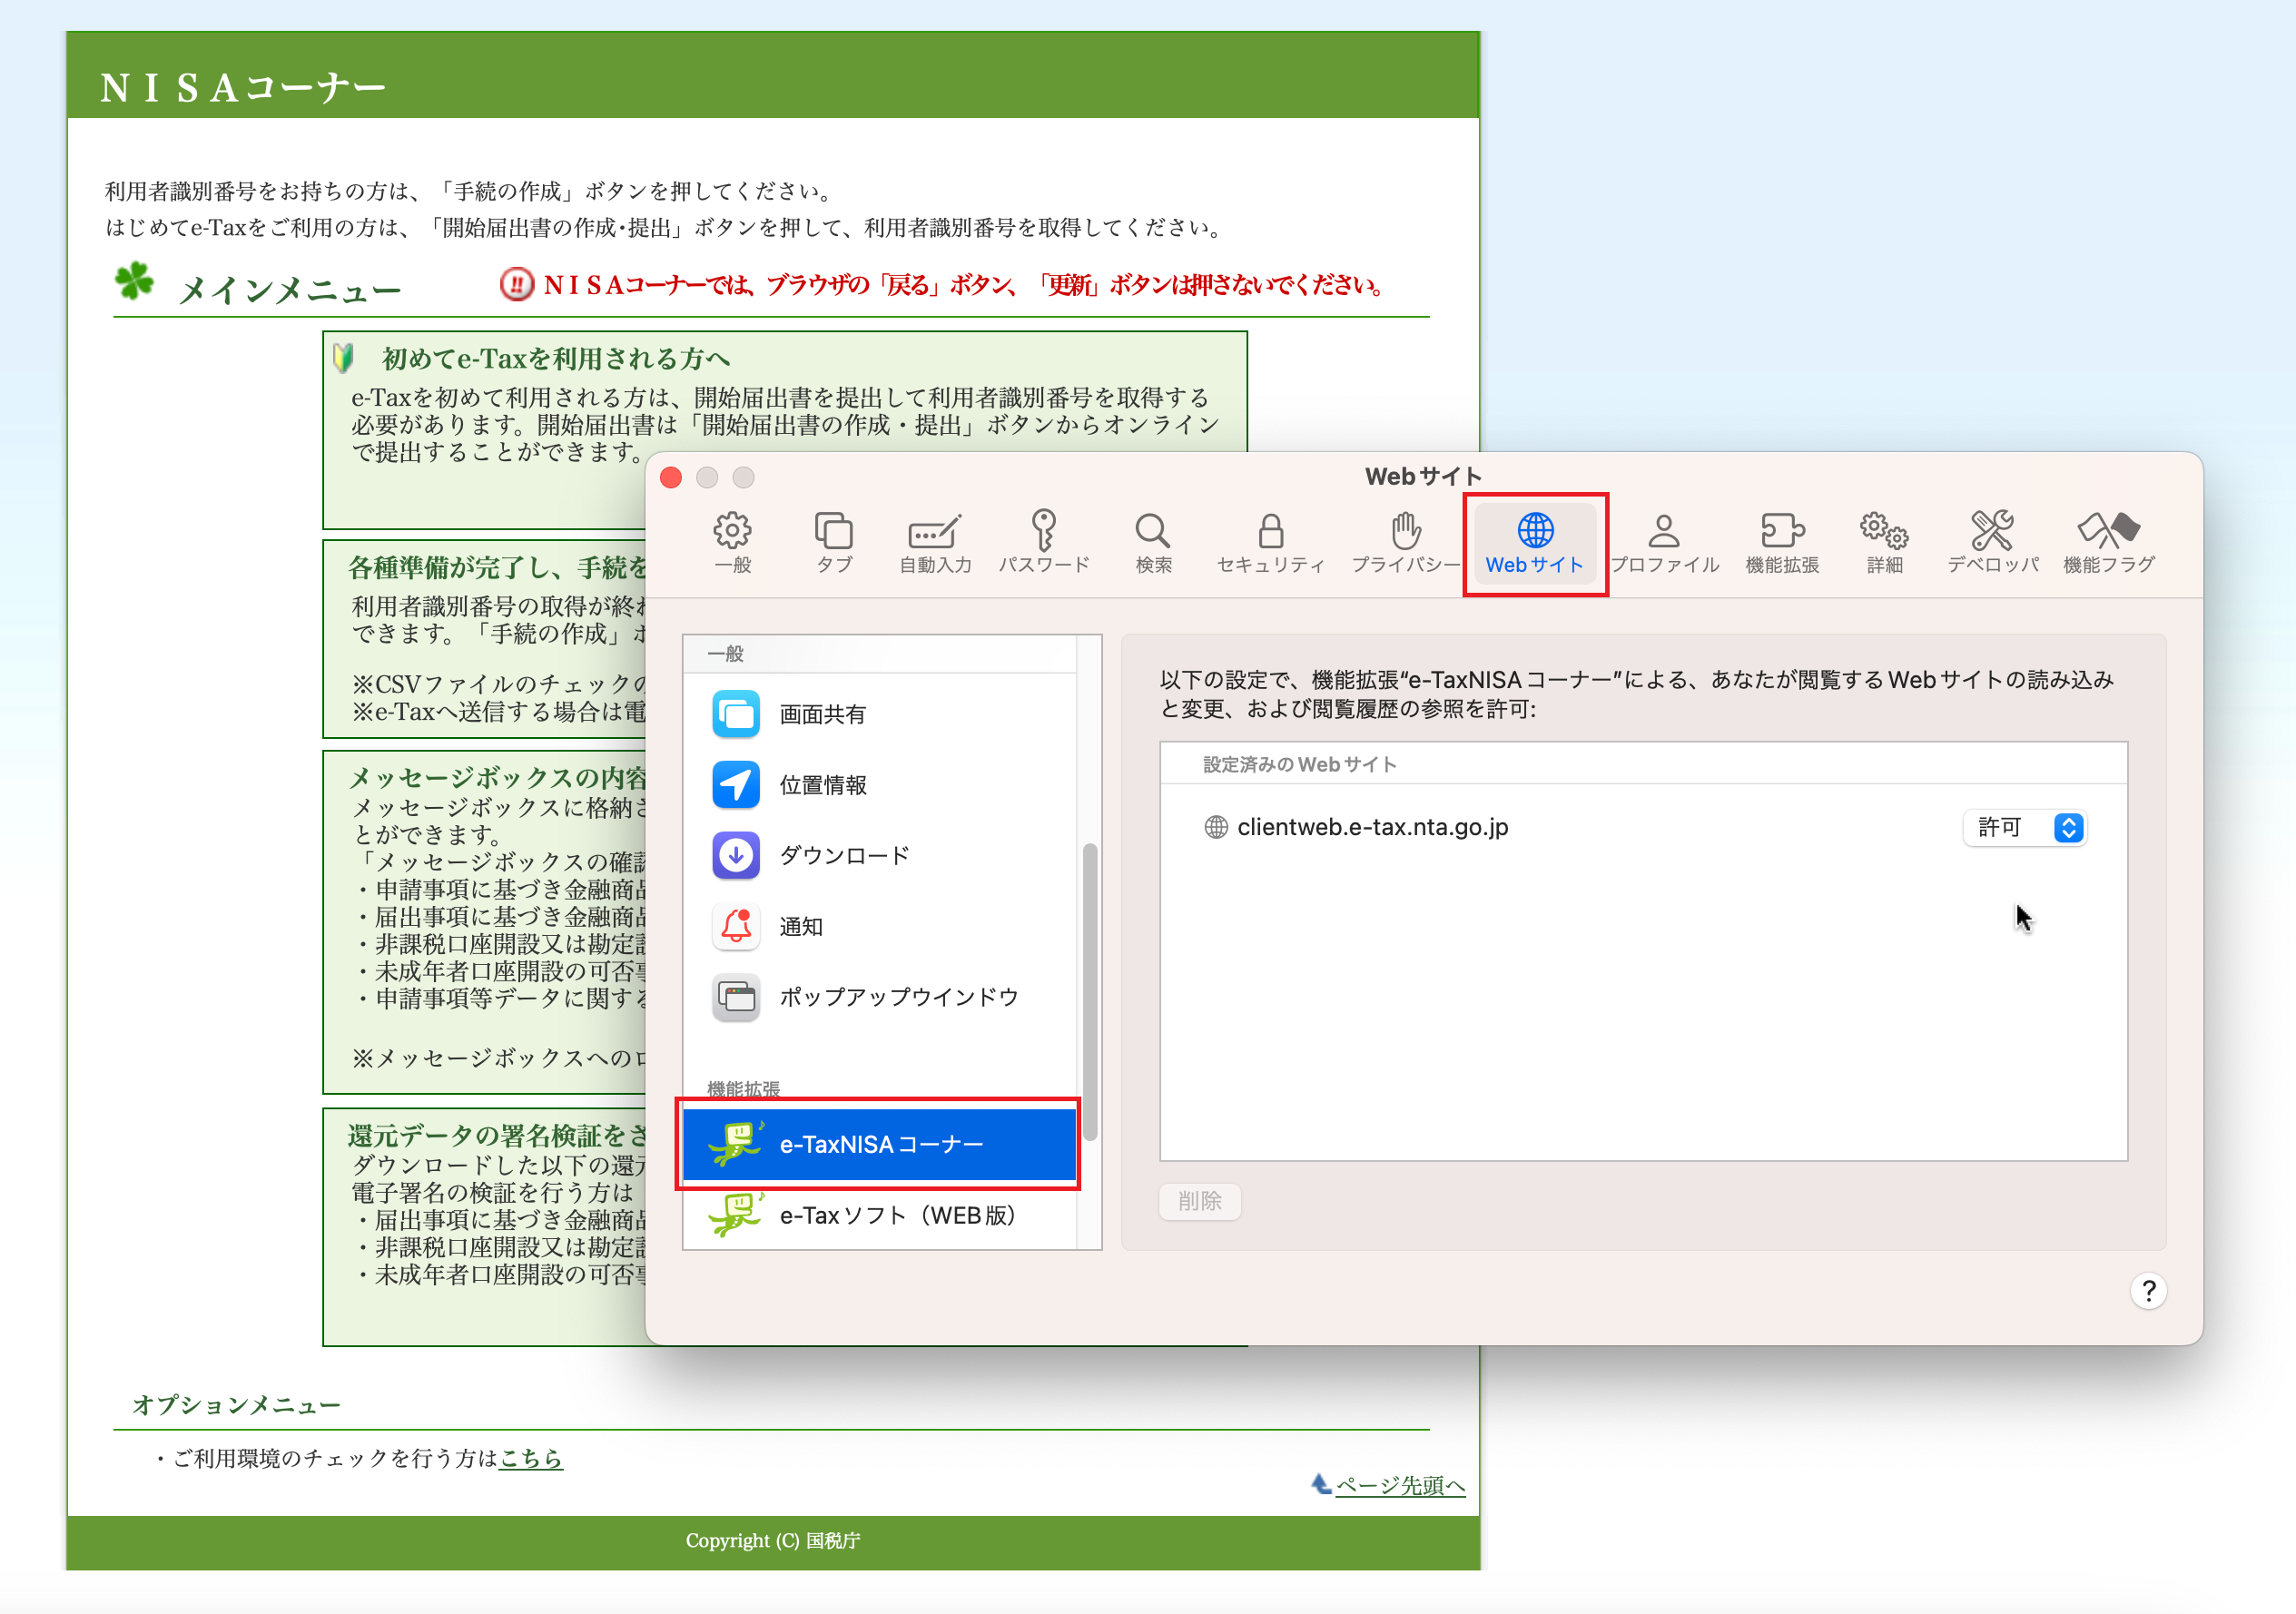This screenshot has width=2296, height=1614.
Task: Click the e-Taxソフト(WEB版) mascot icon
Action: (x=736, y=1215)
